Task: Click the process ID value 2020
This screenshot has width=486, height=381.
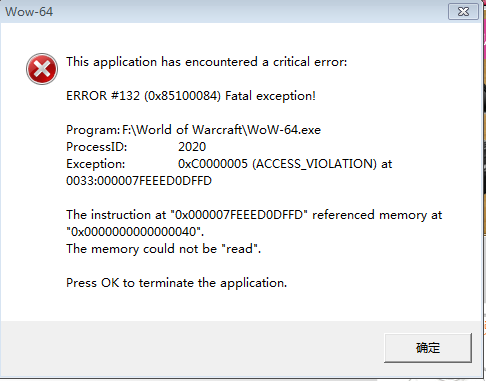Action: [x=192, y=147]
